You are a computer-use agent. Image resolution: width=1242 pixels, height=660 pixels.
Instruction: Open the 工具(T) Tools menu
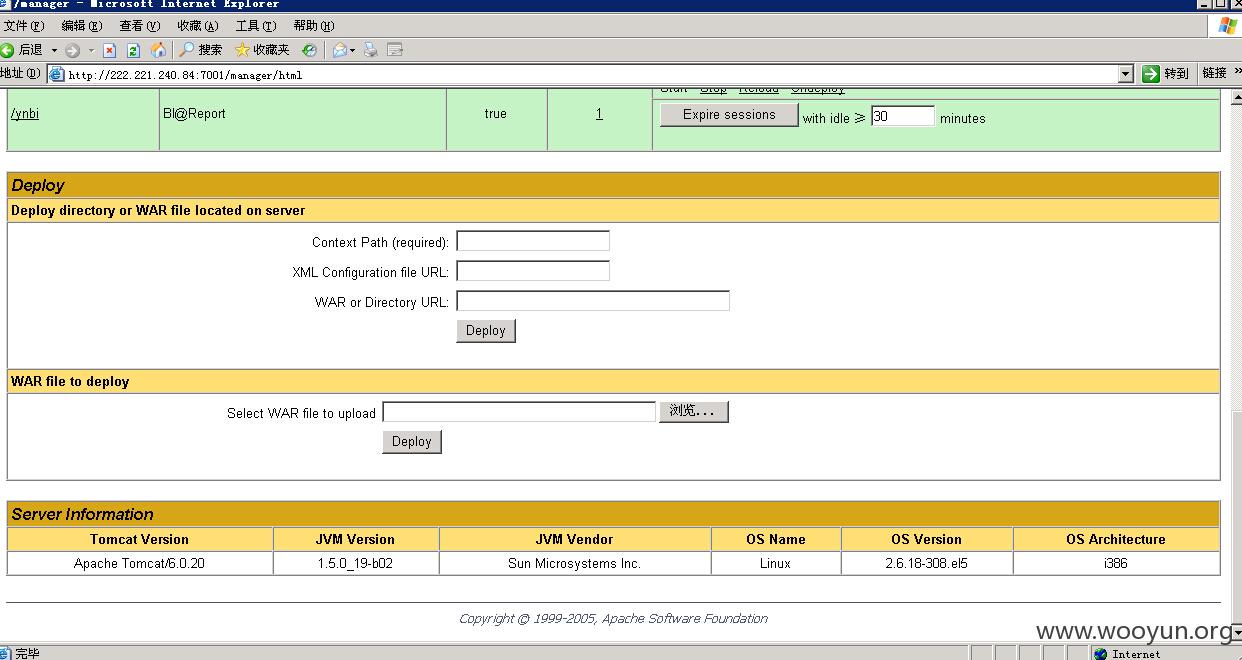tap(256, 26)
